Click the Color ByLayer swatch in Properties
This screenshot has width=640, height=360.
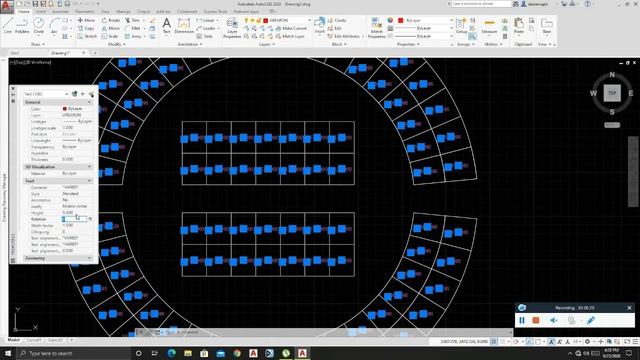(x=64, y=109)
